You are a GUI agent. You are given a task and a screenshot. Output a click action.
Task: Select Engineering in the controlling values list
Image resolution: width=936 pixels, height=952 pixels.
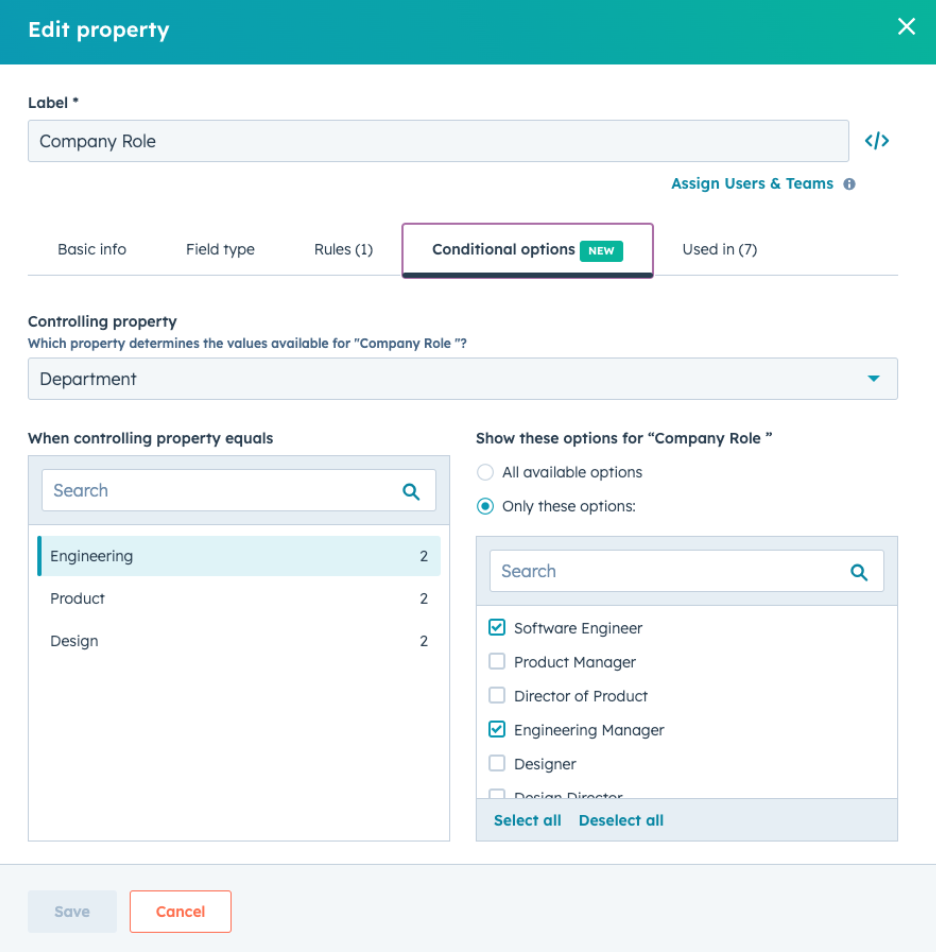pos(239,556)
